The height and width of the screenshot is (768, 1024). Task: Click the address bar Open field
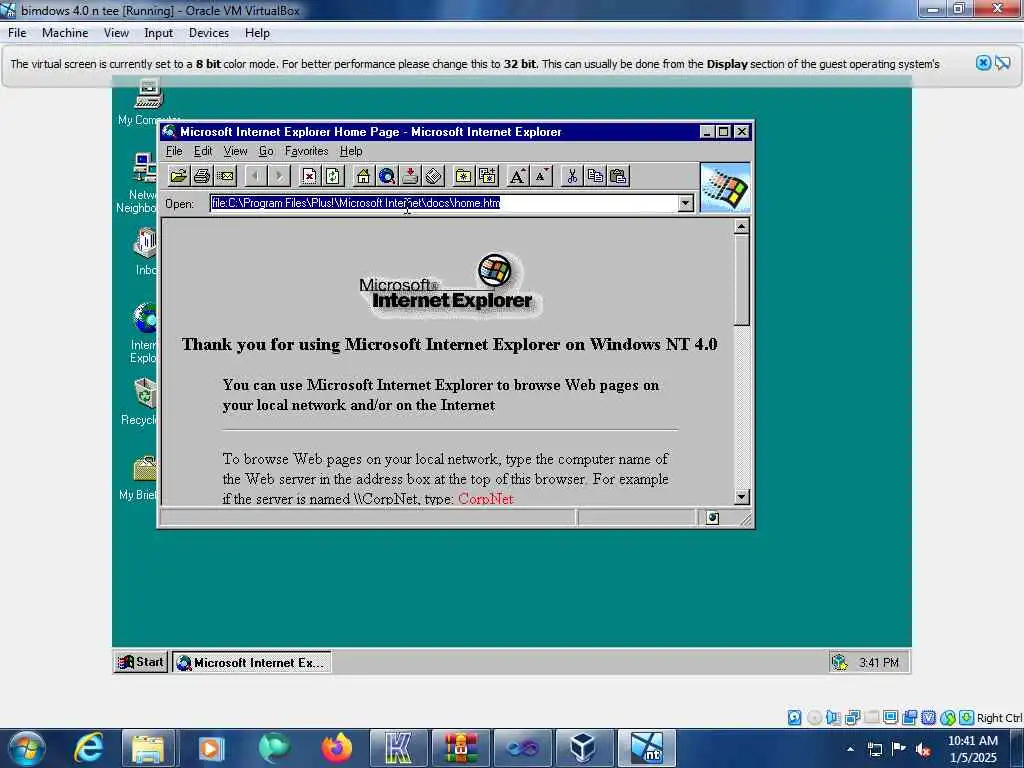[444, 203]
